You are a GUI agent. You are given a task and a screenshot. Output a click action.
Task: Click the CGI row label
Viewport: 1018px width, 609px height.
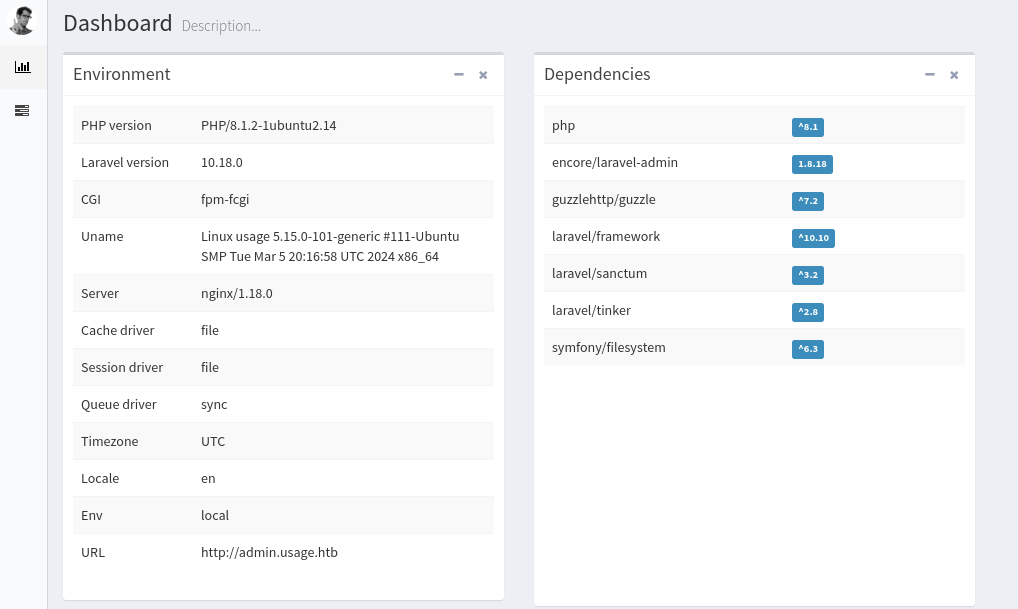pos(91,199)
